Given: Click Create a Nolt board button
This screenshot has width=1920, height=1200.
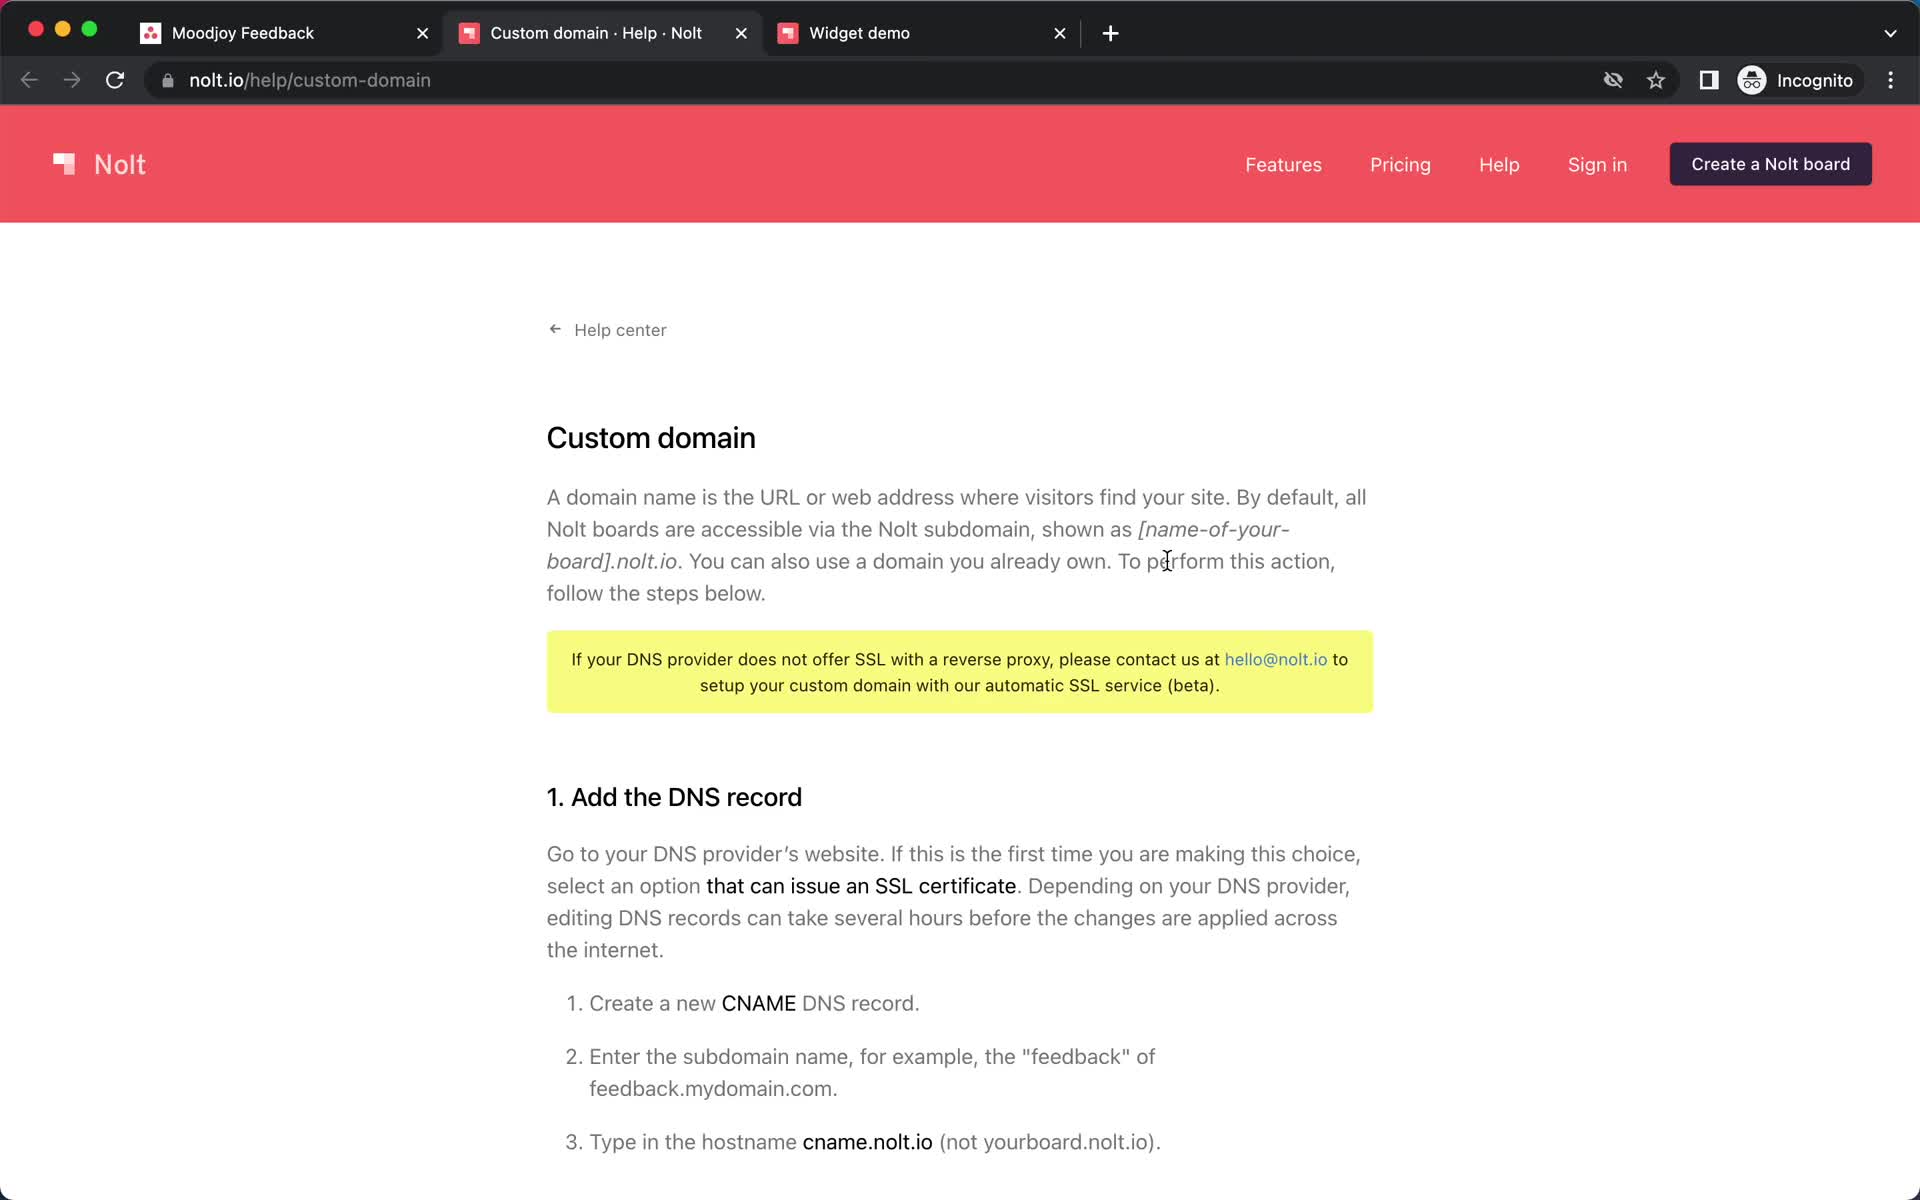Looking at the screenshot, I should tap(1771, 163).
